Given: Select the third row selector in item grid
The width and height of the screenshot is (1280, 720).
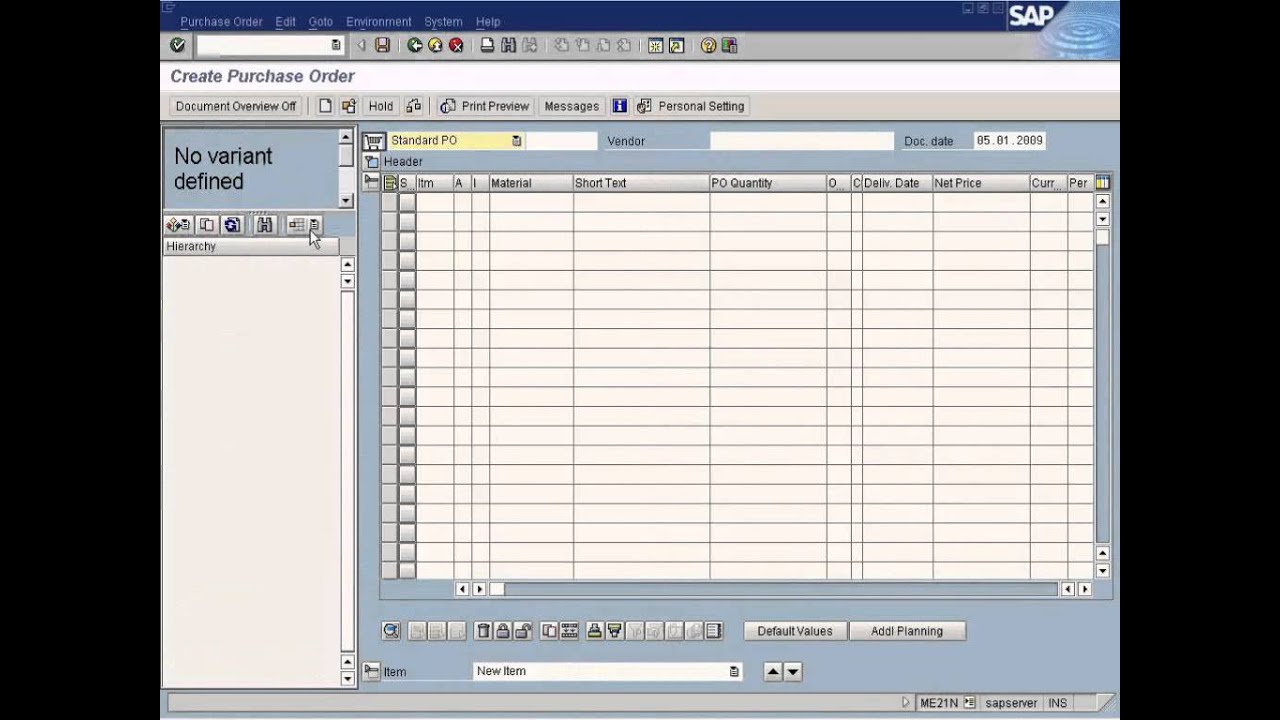Looking at the screenshot, I should (389, 241).
